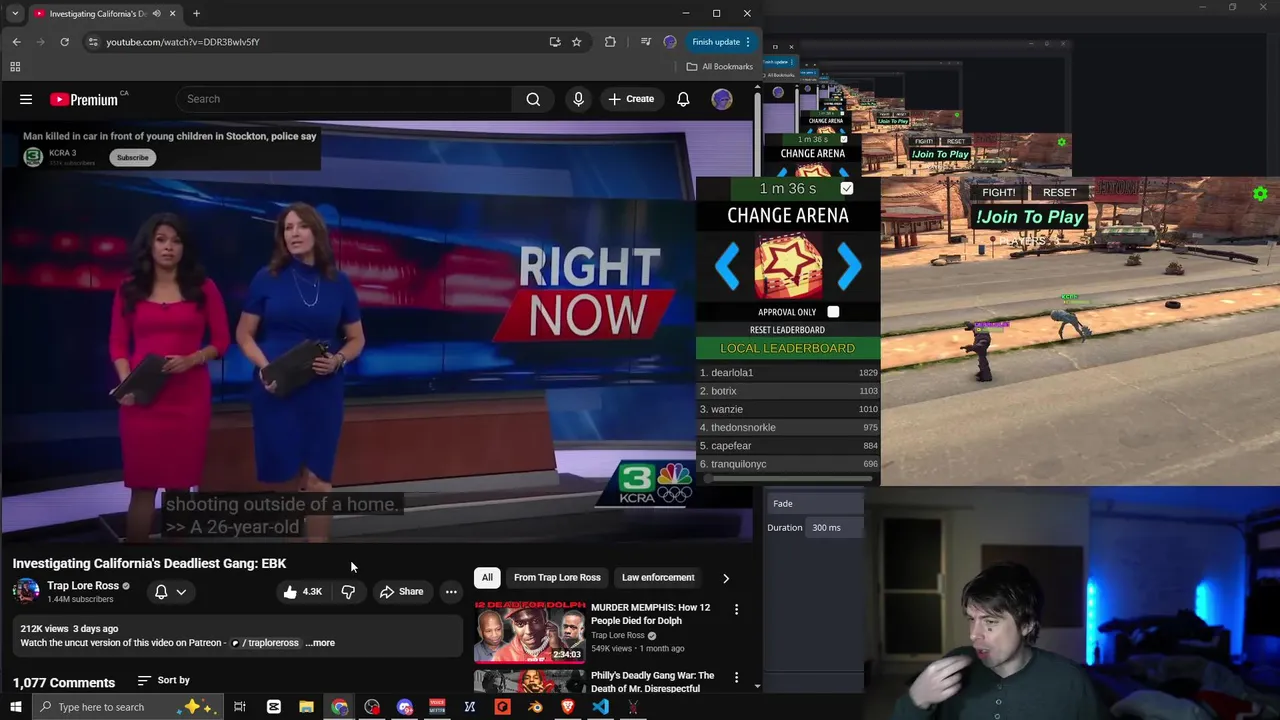1280x720 pixels.
Task: Select the All filter chip
Action: coord(487,577)
